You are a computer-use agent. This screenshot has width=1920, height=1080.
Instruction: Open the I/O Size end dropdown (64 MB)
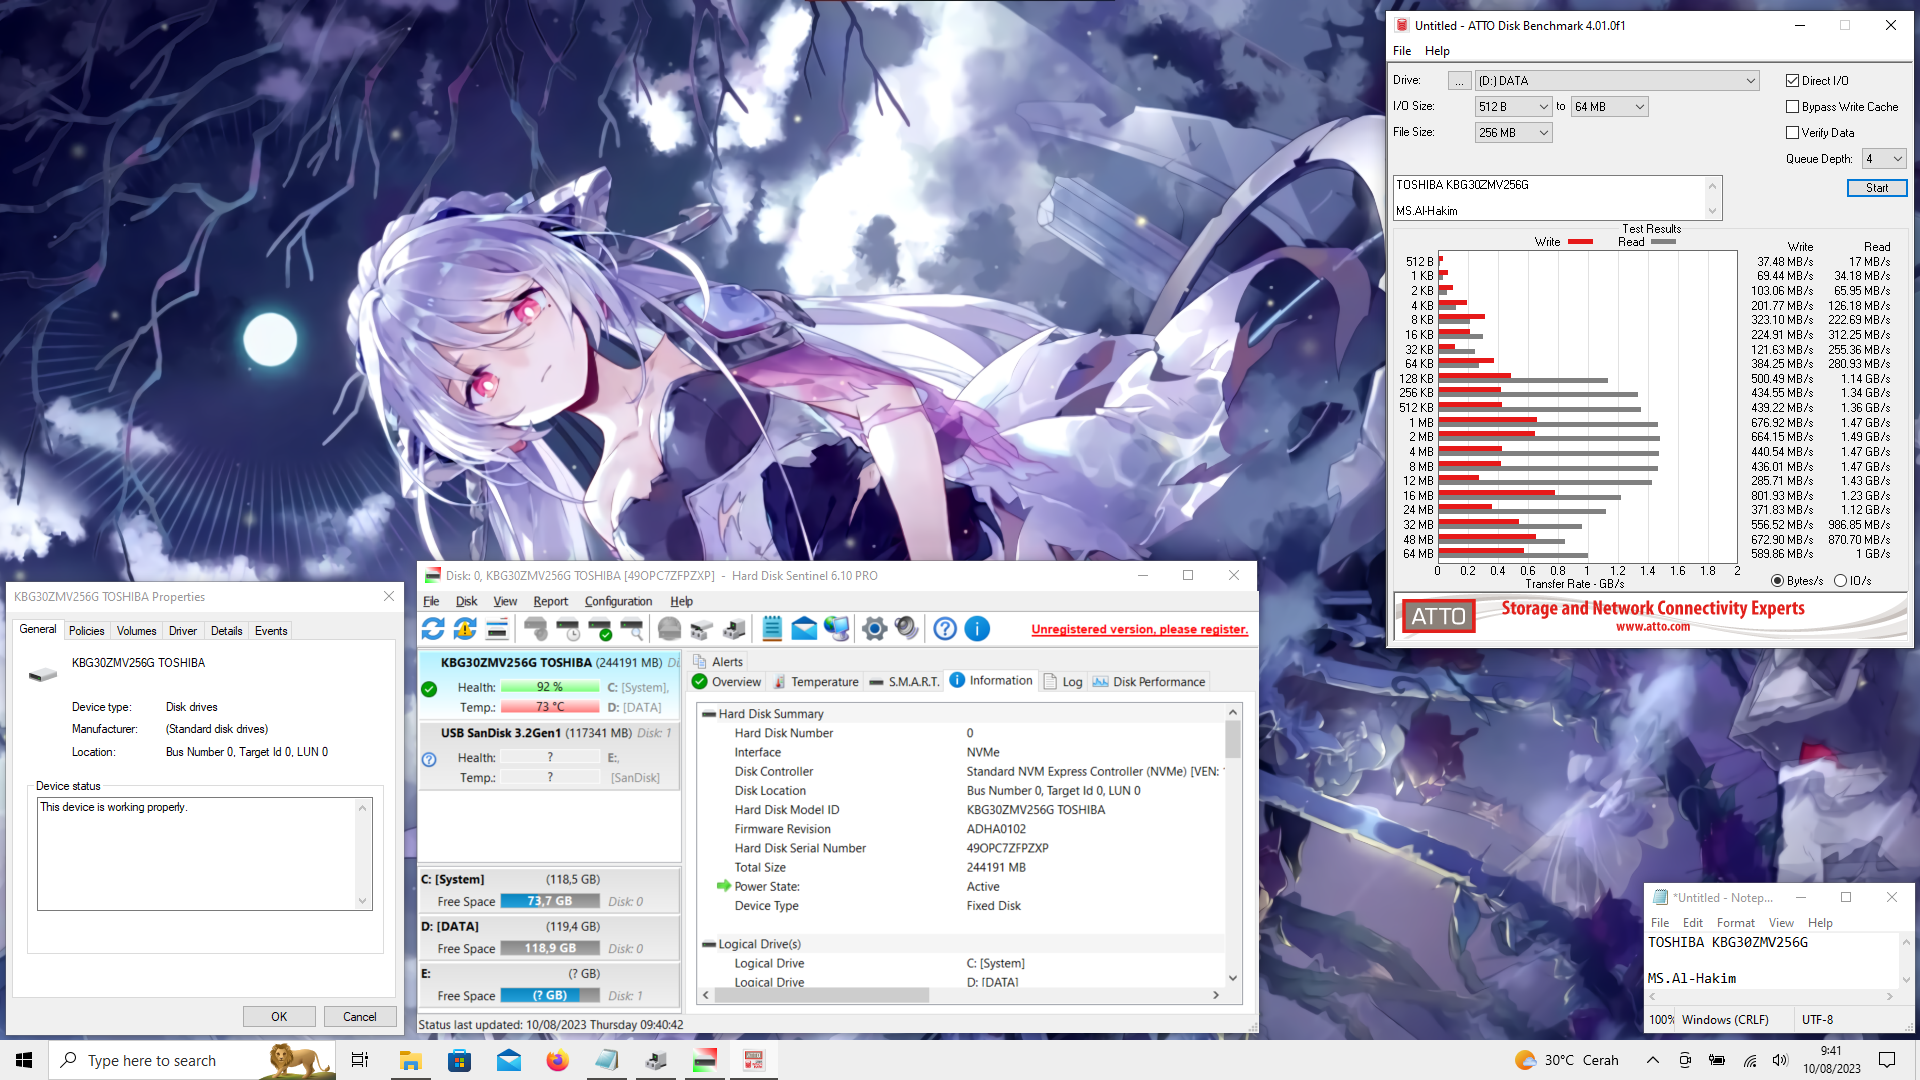pos(1609,107)
